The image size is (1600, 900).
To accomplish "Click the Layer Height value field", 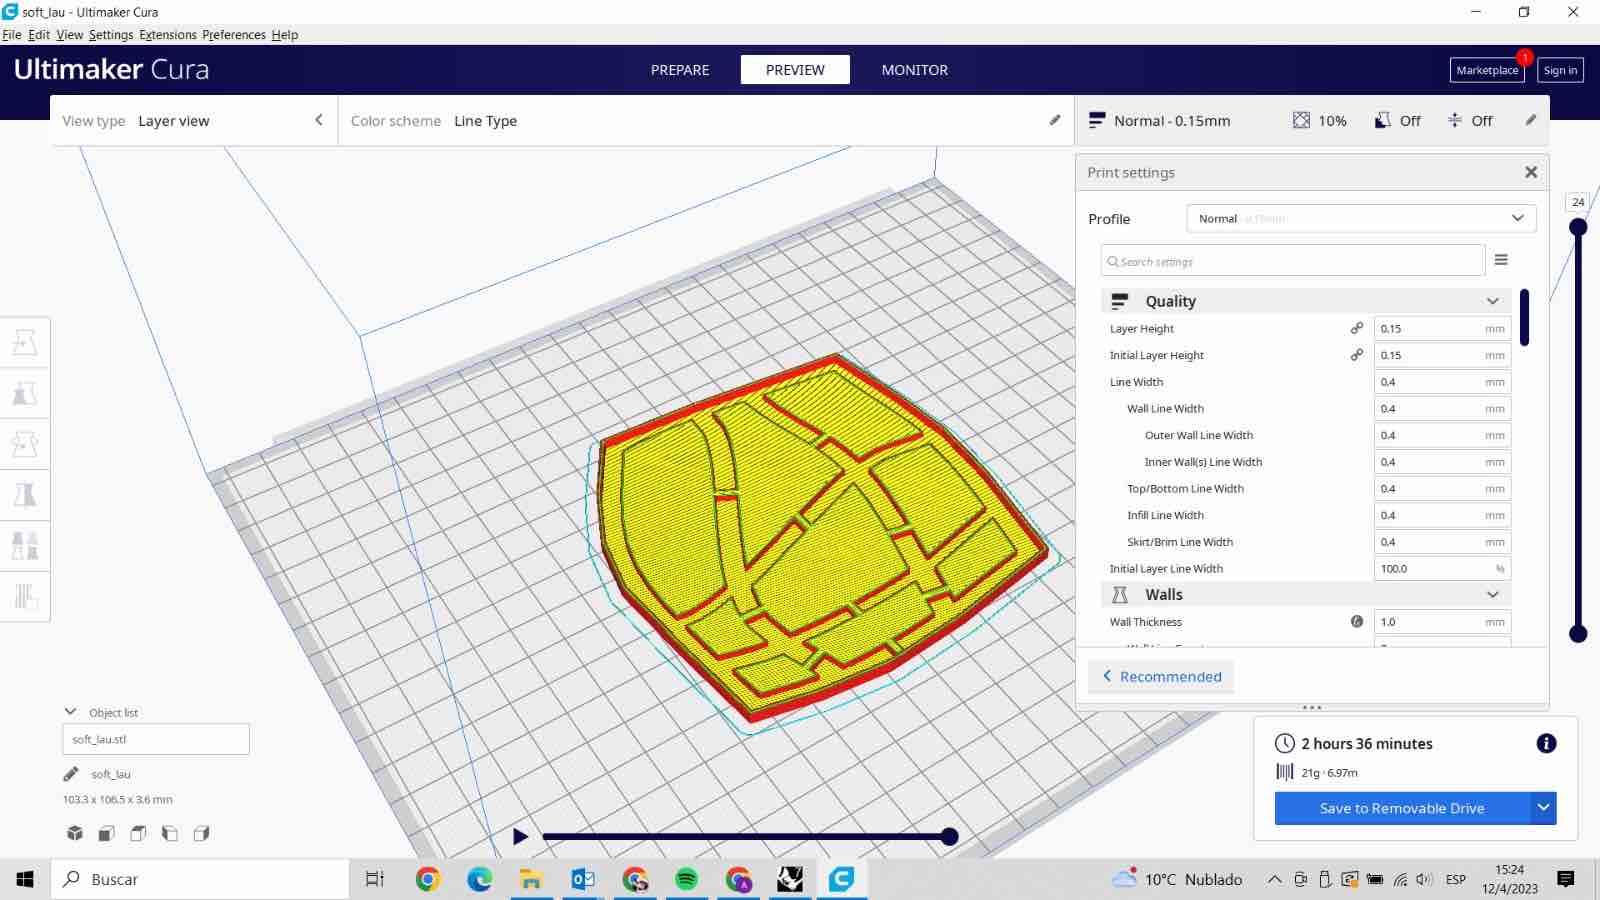I will 1442,328.
